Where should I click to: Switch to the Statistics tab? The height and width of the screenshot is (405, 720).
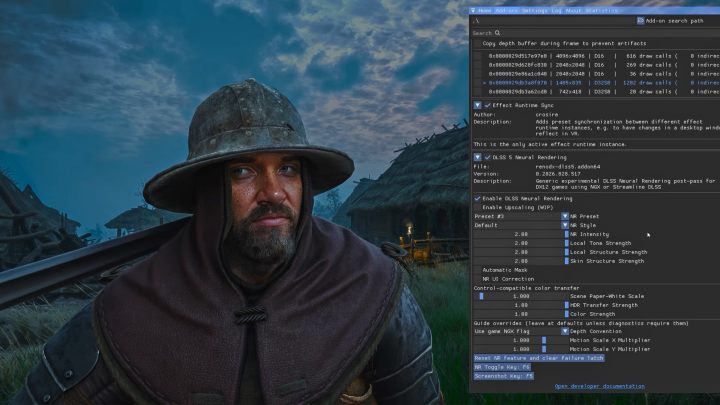click(x=601, y=11)
